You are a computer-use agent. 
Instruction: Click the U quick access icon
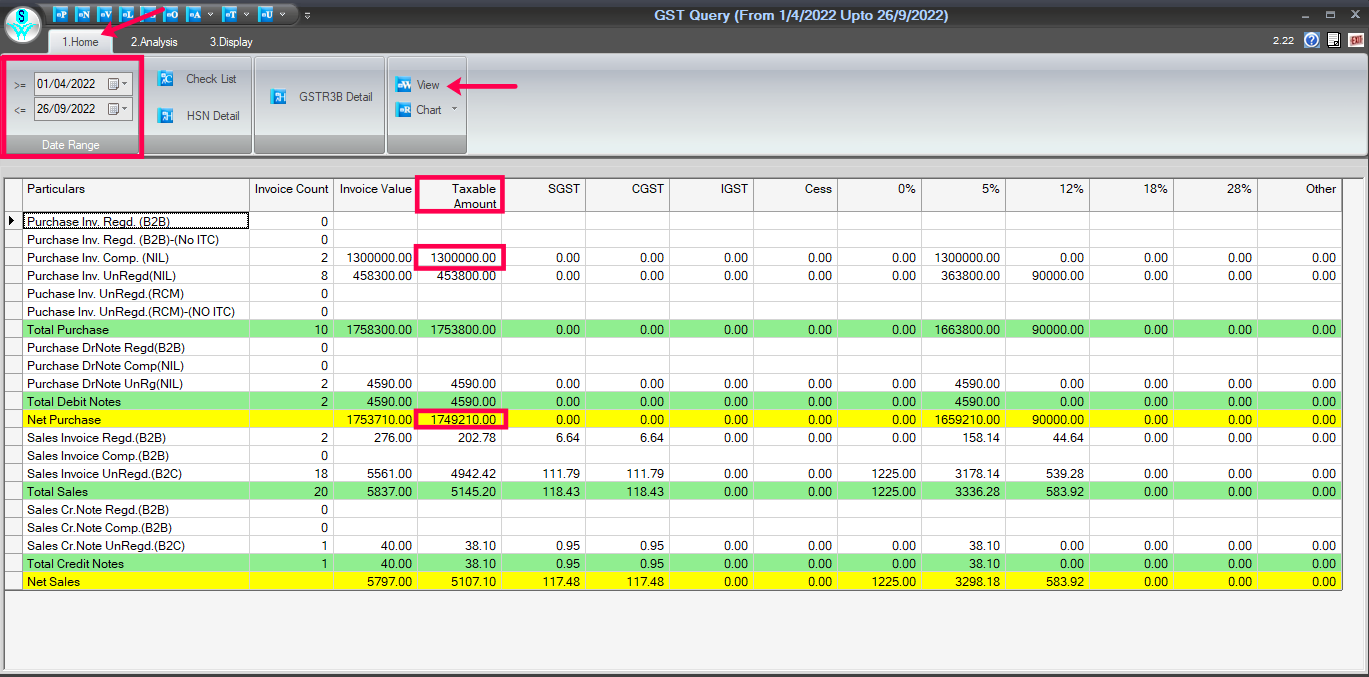266,15
